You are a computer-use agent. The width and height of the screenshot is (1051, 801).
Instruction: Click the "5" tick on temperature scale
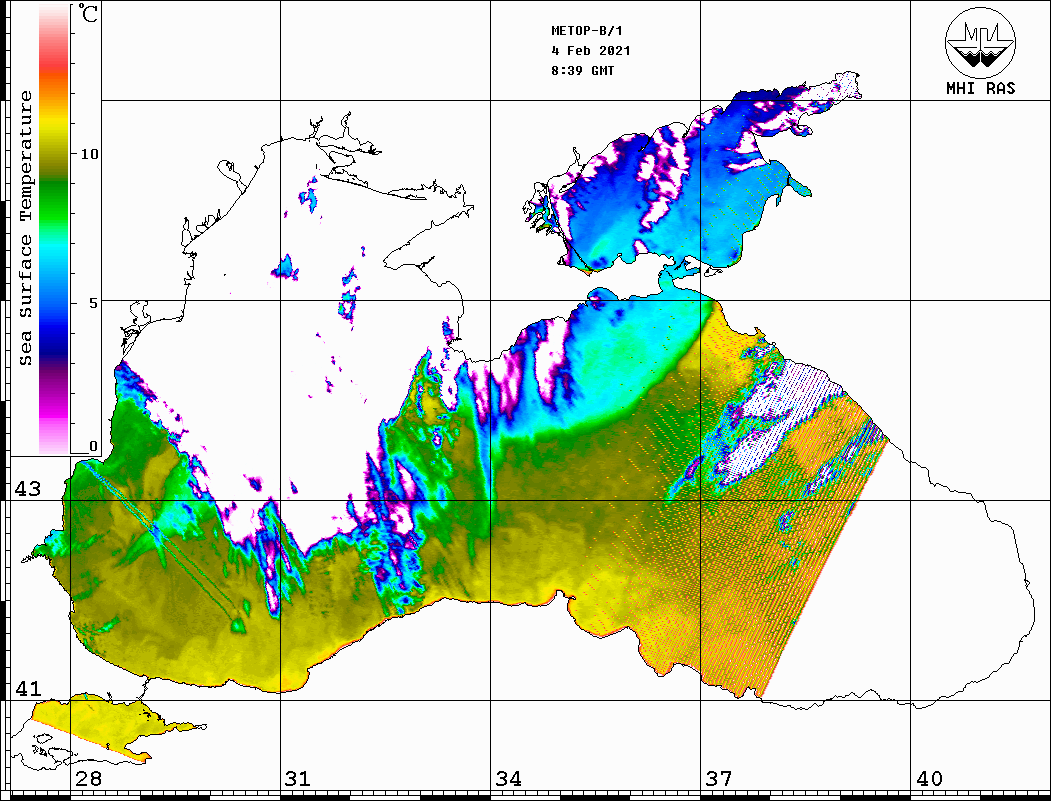94,303
